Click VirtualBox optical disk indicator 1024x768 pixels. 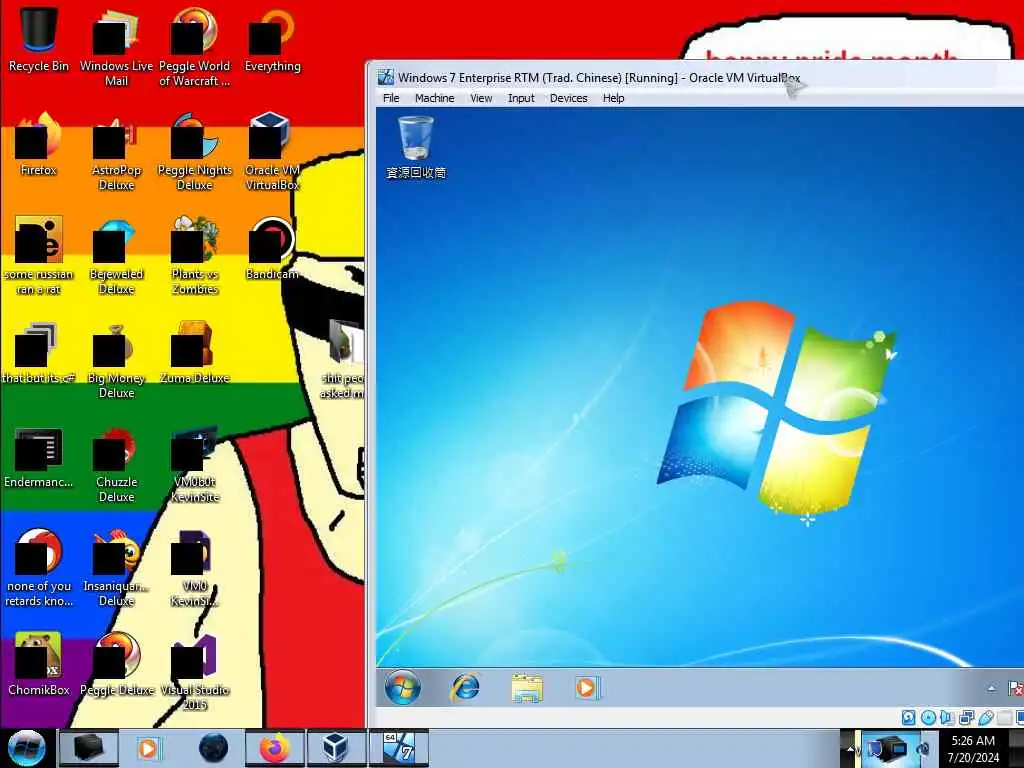click(928, 718)
